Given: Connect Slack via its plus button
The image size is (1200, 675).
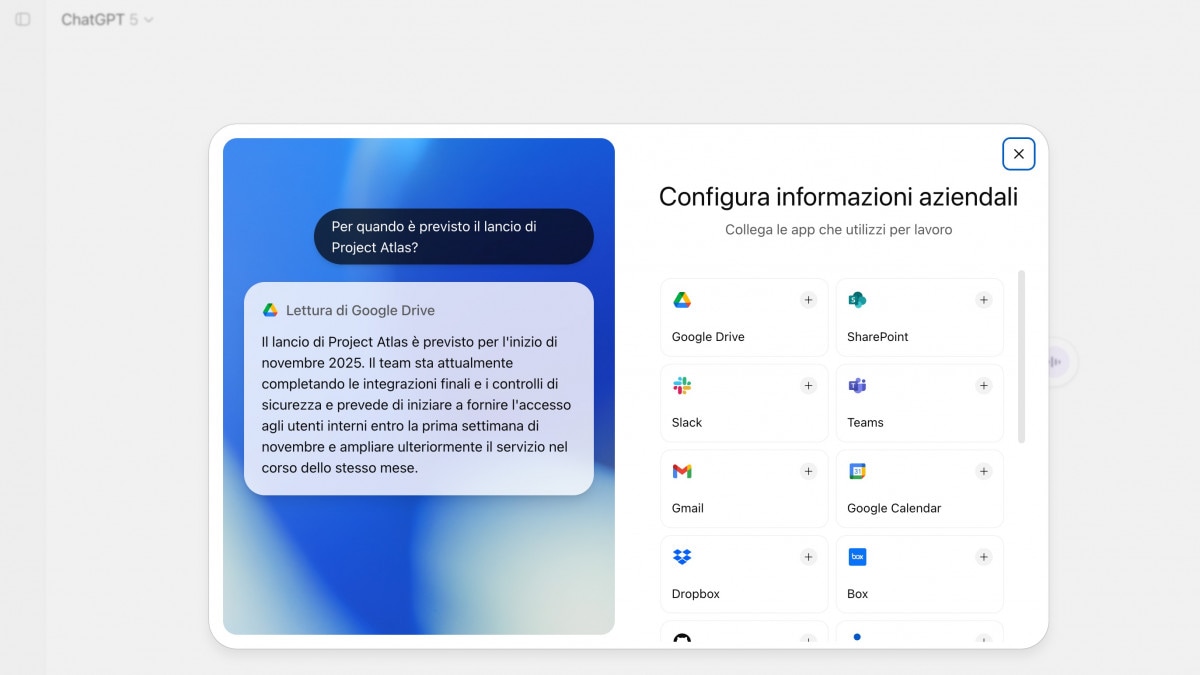Looking at the screenshot, I should [x=808, y=386].
